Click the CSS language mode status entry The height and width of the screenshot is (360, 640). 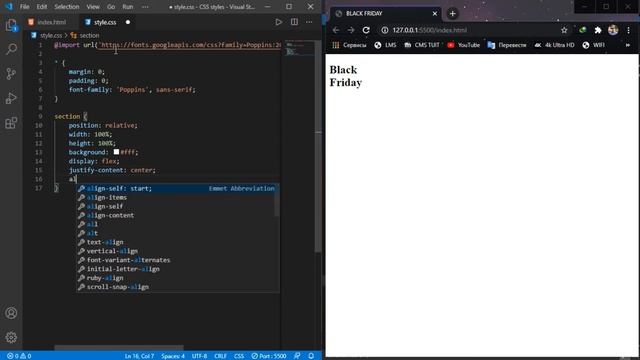click(239, 356)
